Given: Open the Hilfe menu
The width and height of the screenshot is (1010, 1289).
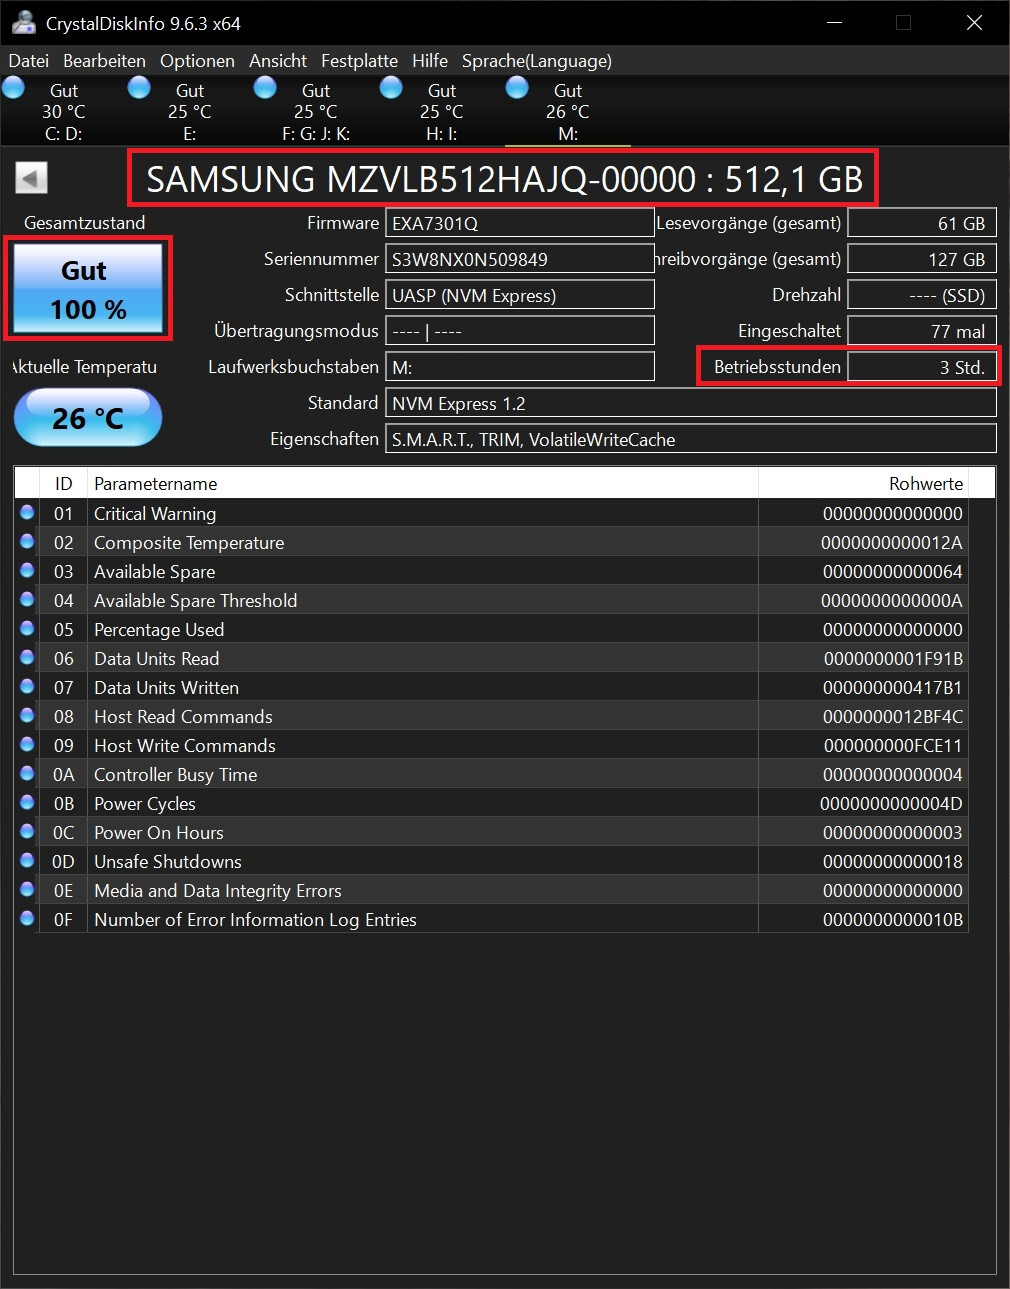Looking at the screenshot, I should tap(430, 61).
